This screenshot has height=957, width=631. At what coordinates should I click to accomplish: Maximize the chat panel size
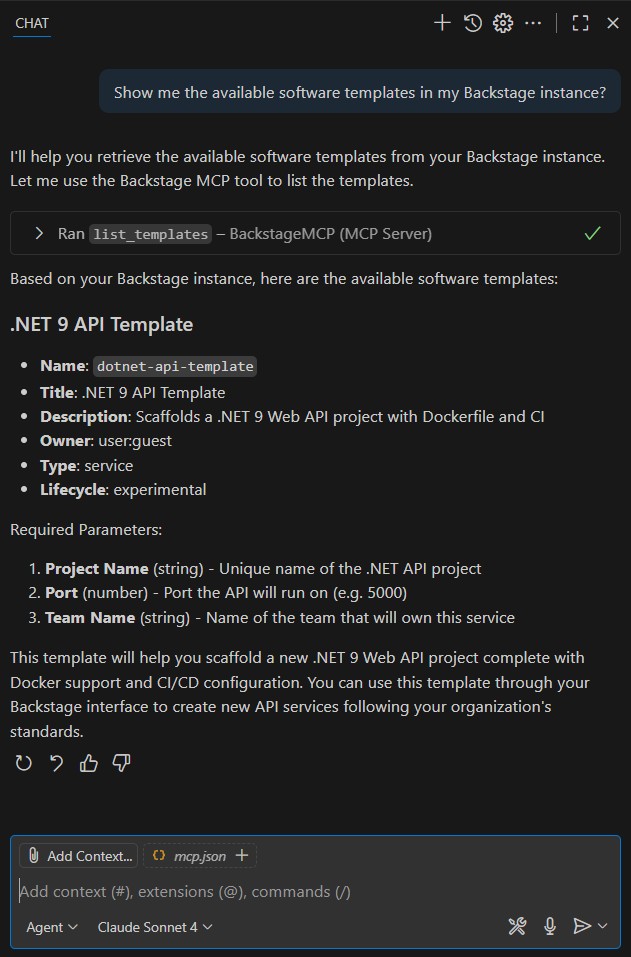pyautogui.click(x=580, y=23)
